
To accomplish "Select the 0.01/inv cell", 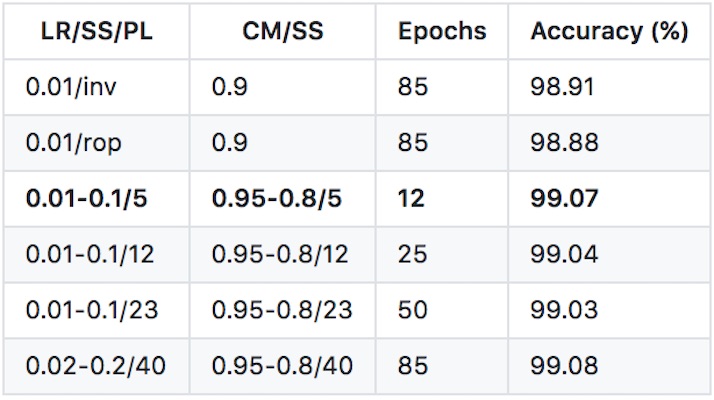I will pos(97,87).
